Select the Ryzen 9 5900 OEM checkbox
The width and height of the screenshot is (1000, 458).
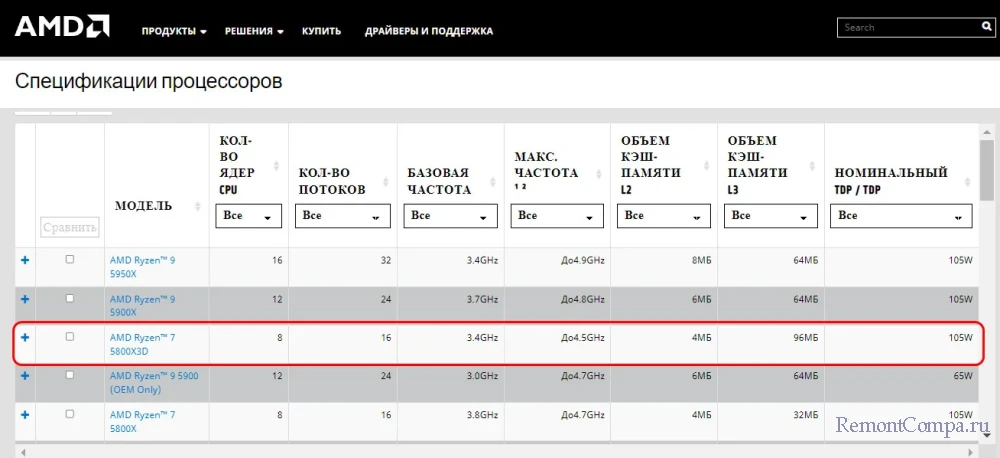point(70,375)
